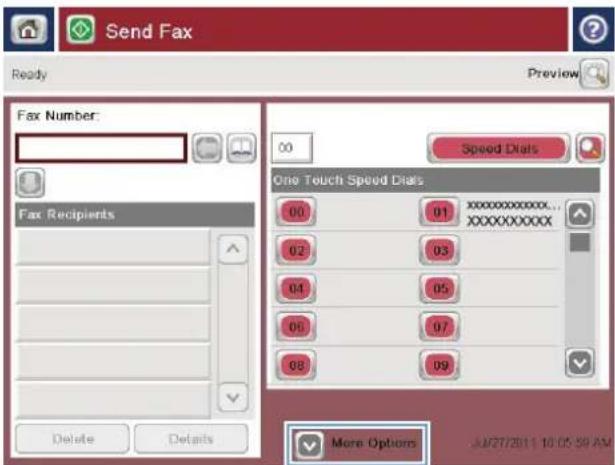The height and width of the screenshot is (465, 615).
Task: Move Fax Recipients list down arrow
Action: (x=233, y=398)
